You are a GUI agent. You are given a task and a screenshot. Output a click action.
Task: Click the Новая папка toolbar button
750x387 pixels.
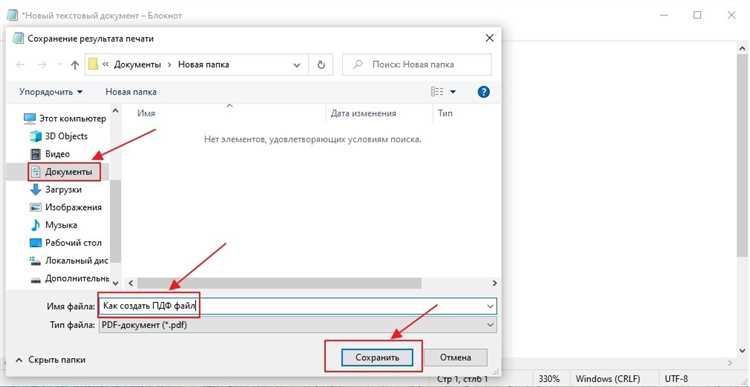point(131,92)
